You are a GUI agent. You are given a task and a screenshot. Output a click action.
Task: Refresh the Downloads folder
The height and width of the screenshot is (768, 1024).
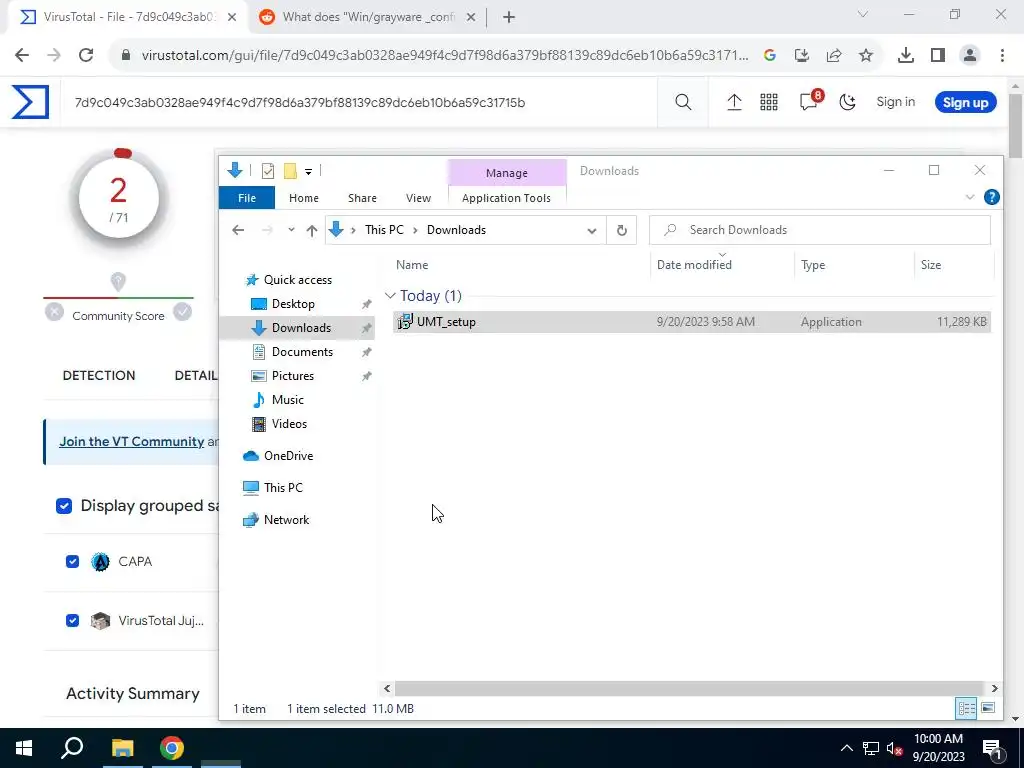pyautogui.click(x=622, y=231)
